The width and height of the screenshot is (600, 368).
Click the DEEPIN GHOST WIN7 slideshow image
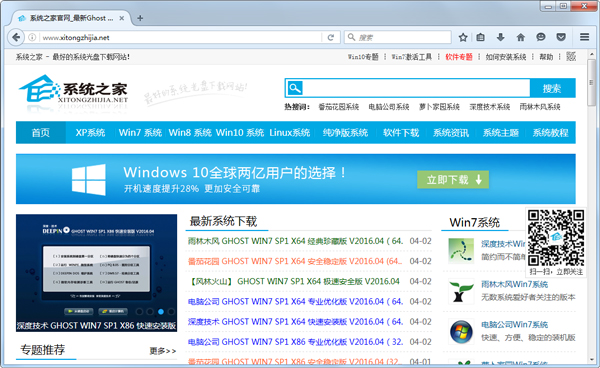[x=96, y=273]
